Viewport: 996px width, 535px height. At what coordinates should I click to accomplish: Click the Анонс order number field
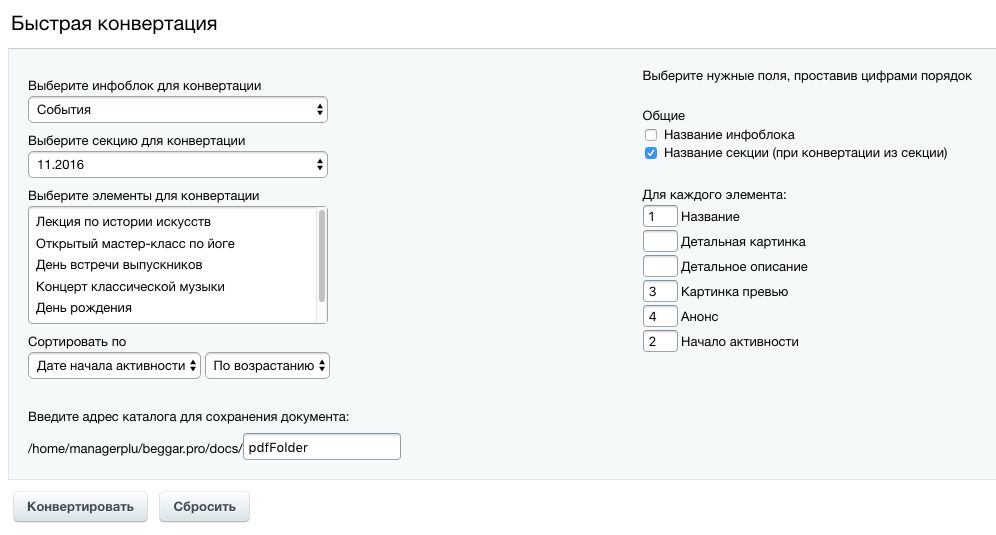(660, 317)
